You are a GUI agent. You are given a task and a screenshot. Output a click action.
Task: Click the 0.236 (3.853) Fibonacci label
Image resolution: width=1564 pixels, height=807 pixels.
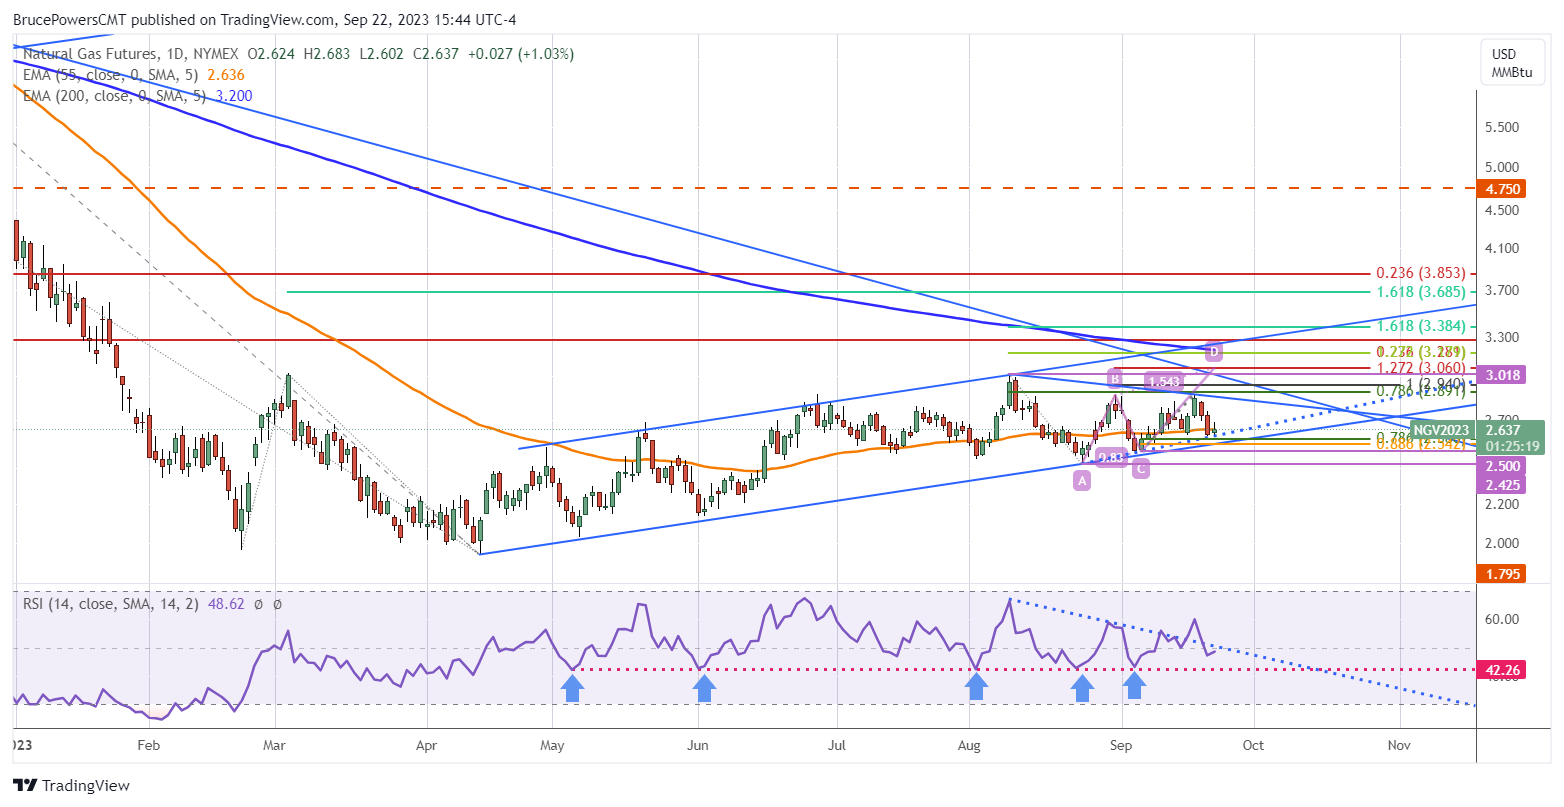click(1421, 273)
